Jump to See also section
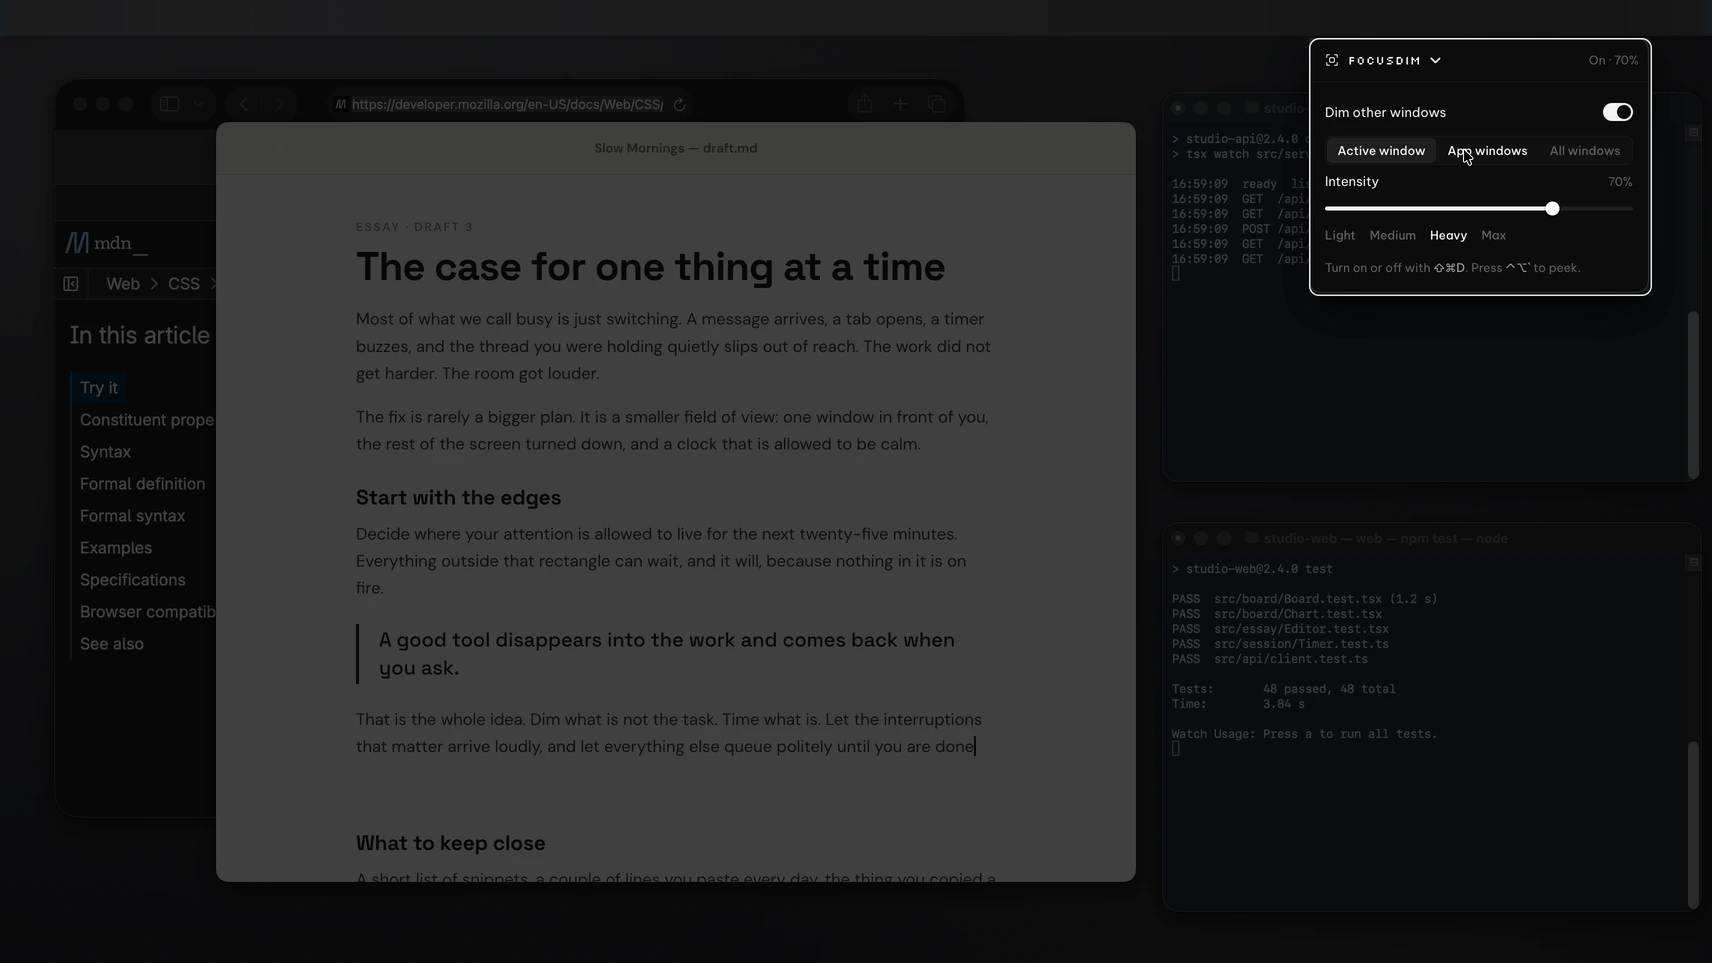Screen dimensions: 1712x963 tap(112, 644)
